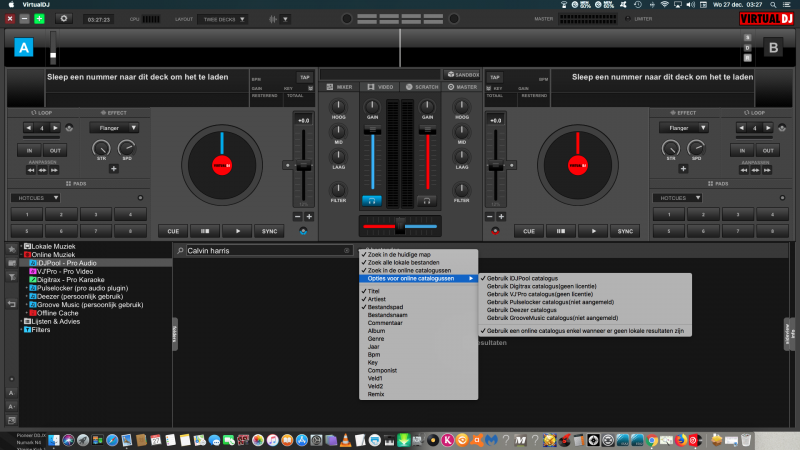The image size is (800, 450).
Task: Expand Lokale Muziek tree folder
Action: tap(21, 246)
